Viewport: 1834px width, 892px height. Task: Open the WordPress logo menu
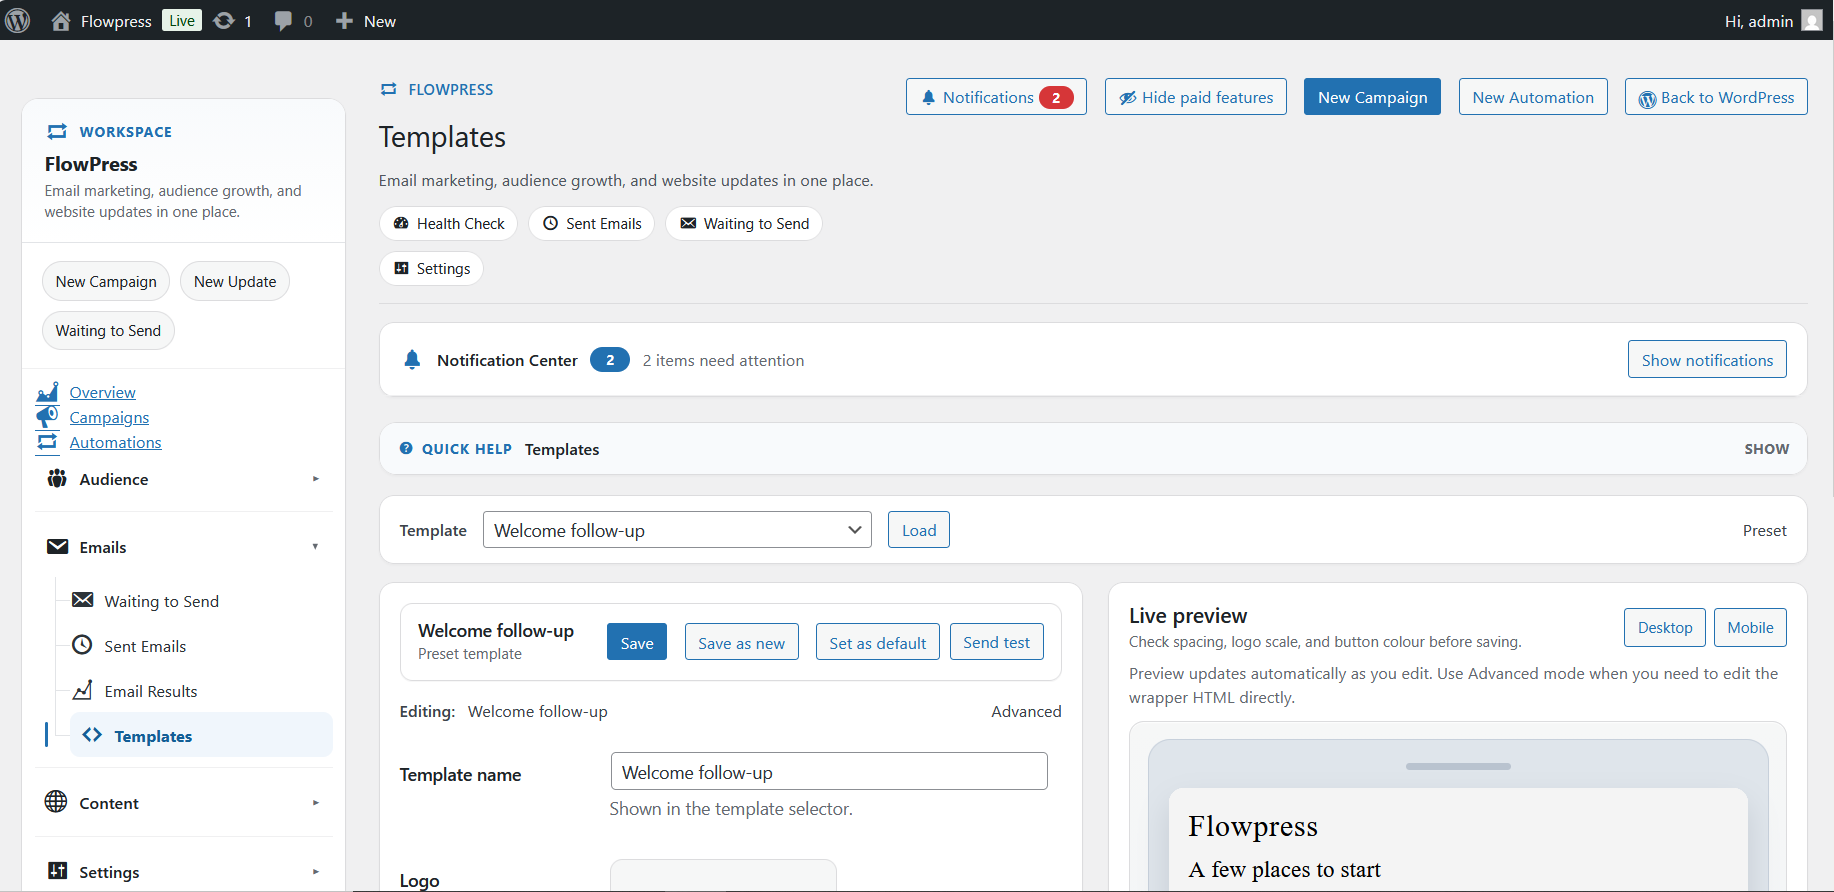coord(18,20)
